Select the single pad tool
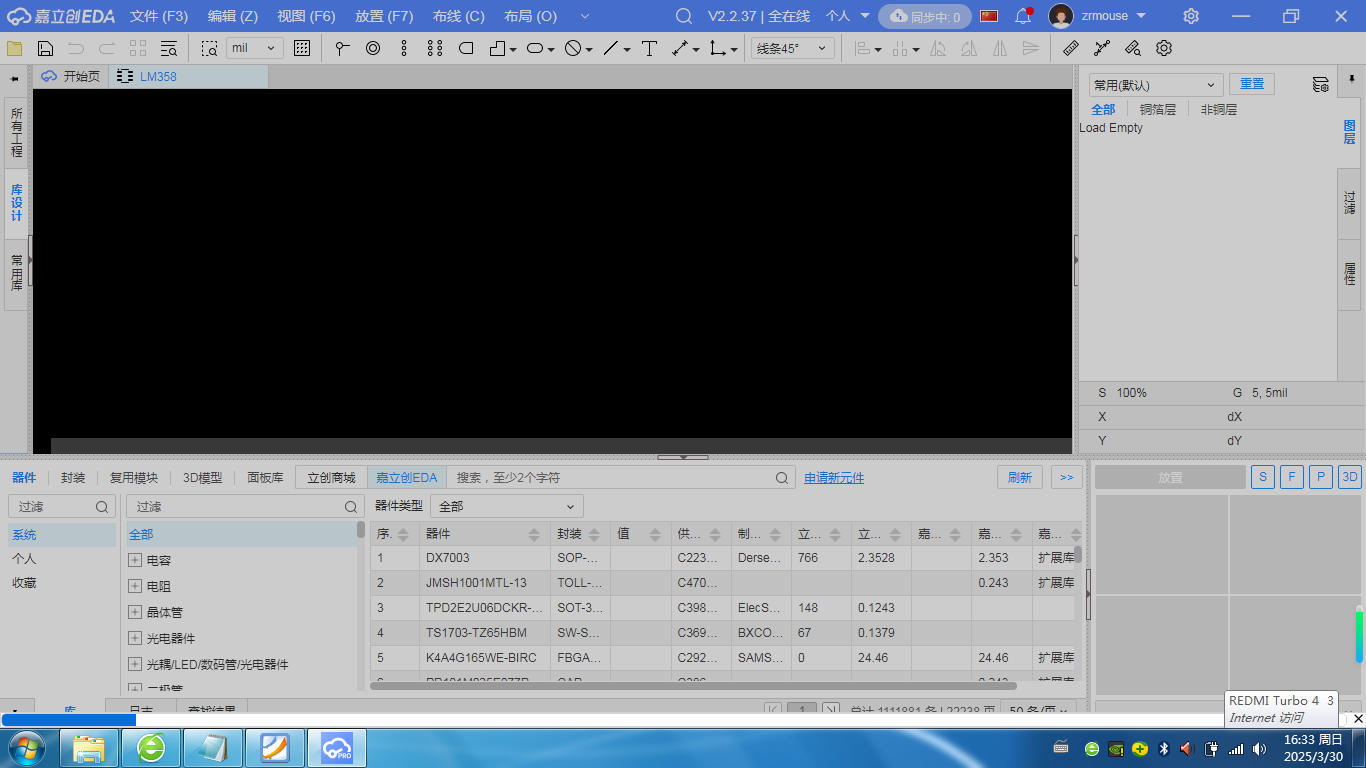Viewport: 1366px width, 768px height. [x=372, y=48]
